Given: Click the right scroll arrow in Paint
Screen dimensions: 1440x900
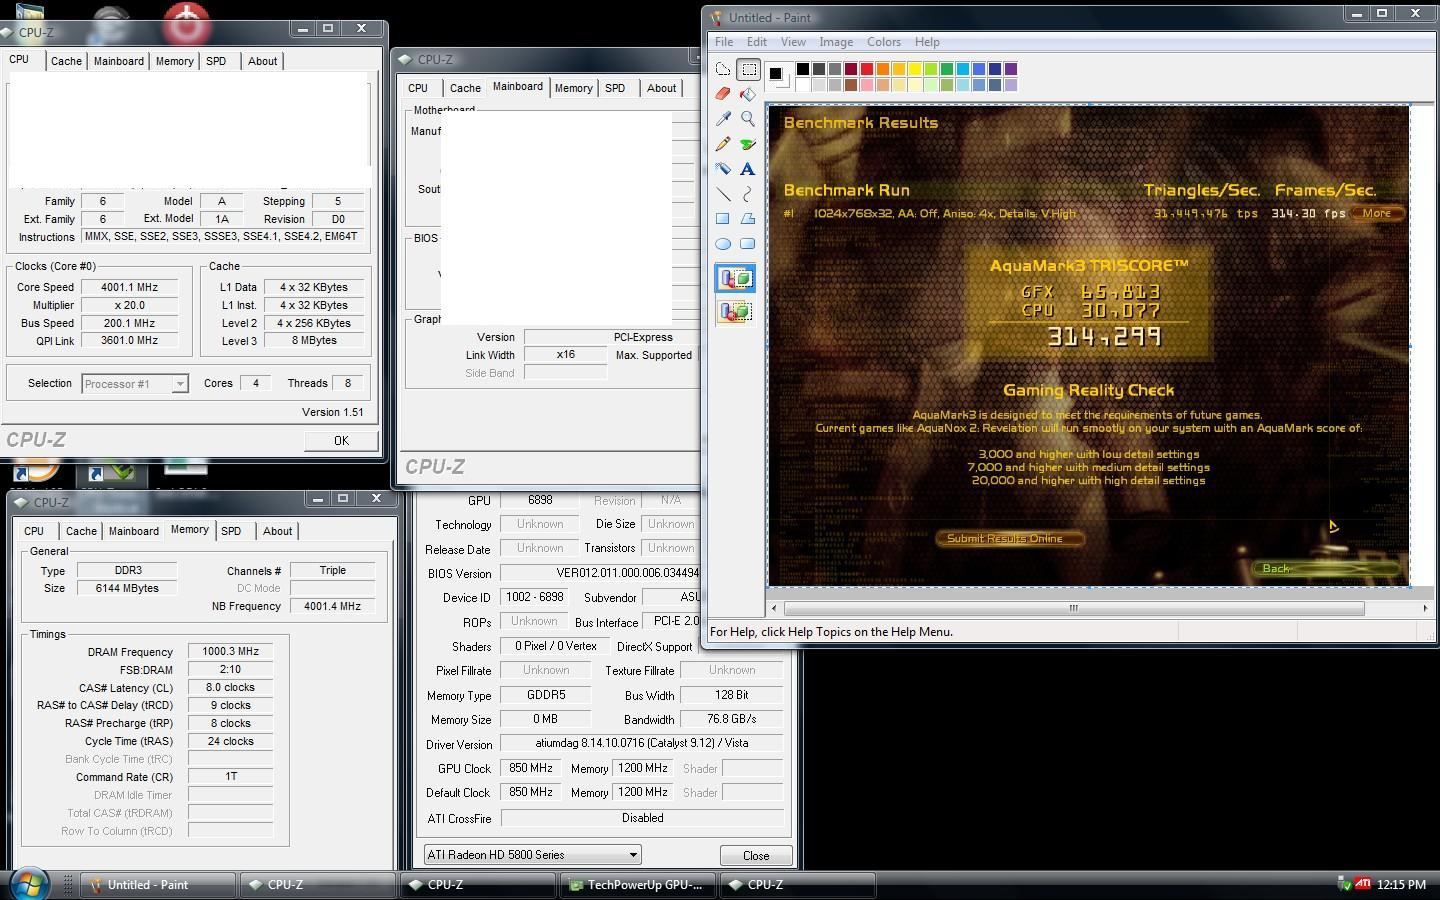Looking at the screenshot, I should pos(1425,608).
